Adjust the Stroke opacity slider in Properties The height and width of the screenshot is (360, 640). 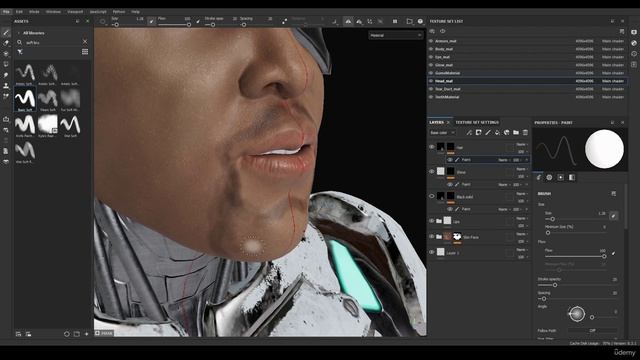[x=578, y=285]
